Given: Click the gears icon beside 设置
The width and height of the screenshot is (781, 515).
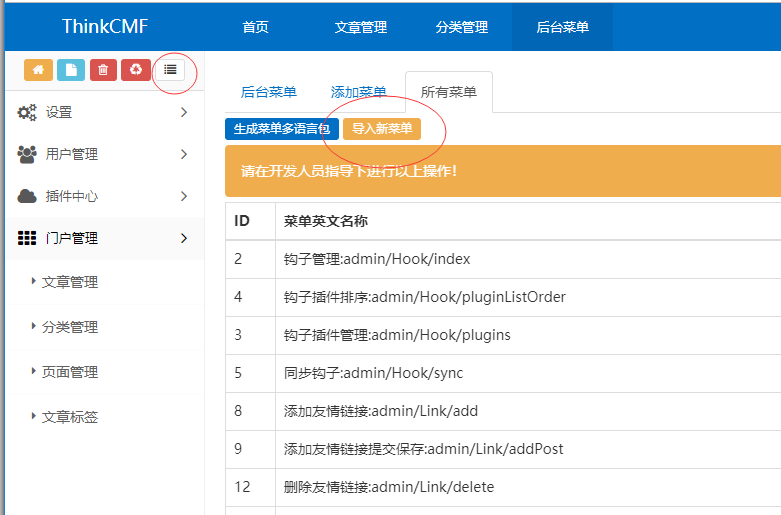Looking at the screenshot, I should coord(27,113).
